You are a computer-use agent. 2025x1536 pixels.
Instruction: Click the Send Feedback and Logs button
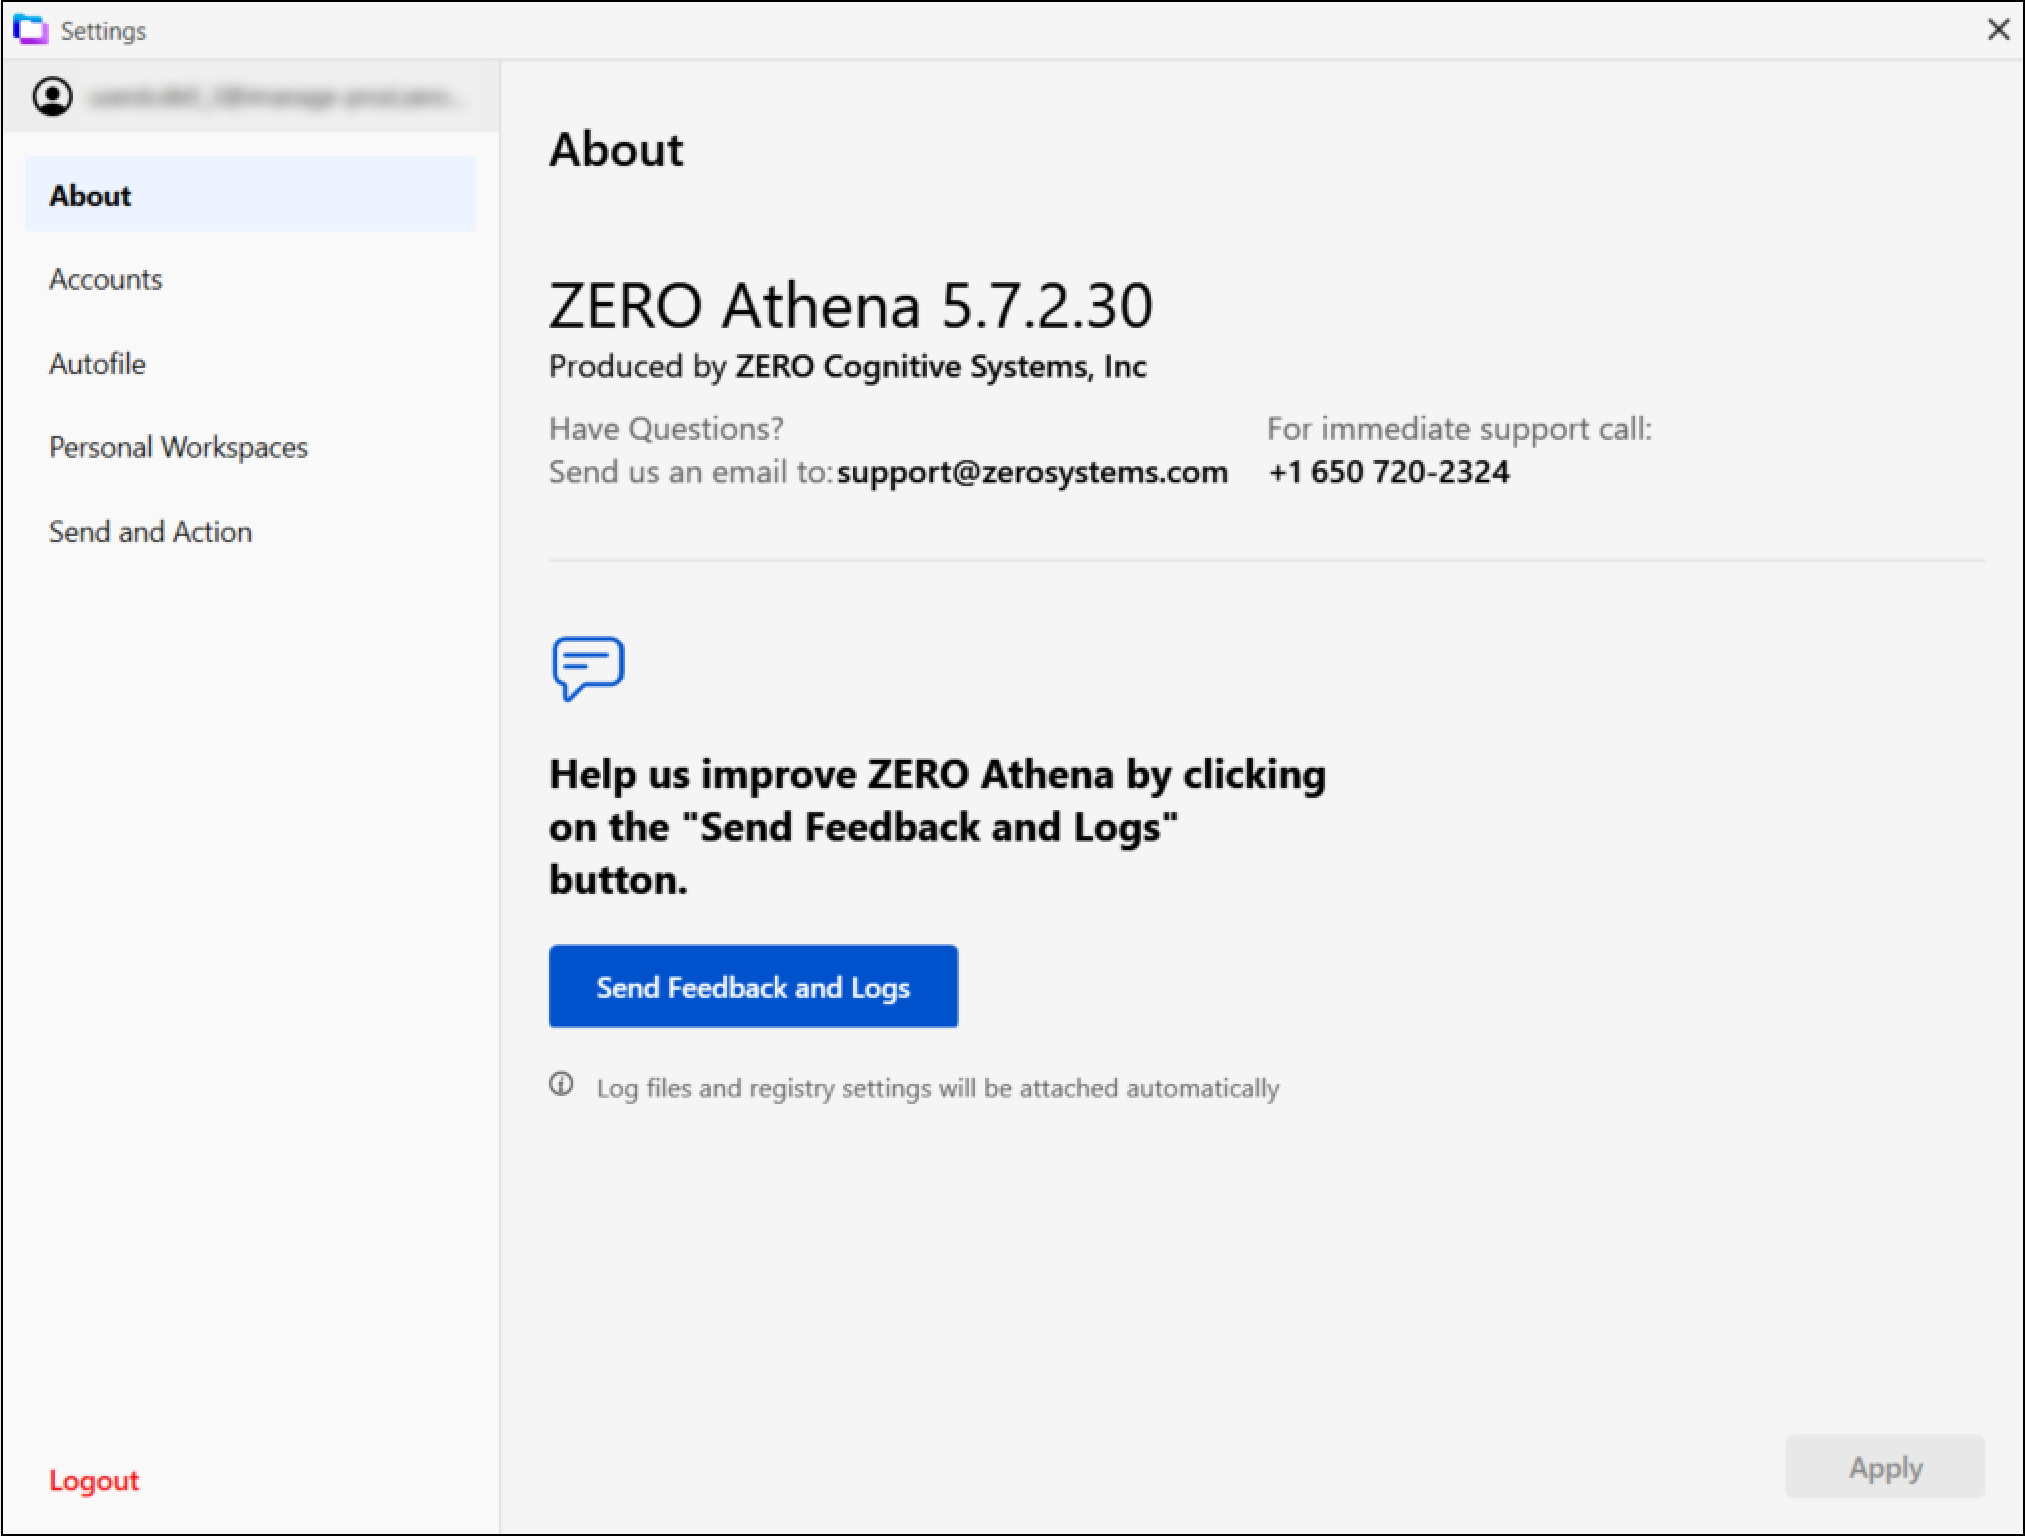tap(753, 986)
